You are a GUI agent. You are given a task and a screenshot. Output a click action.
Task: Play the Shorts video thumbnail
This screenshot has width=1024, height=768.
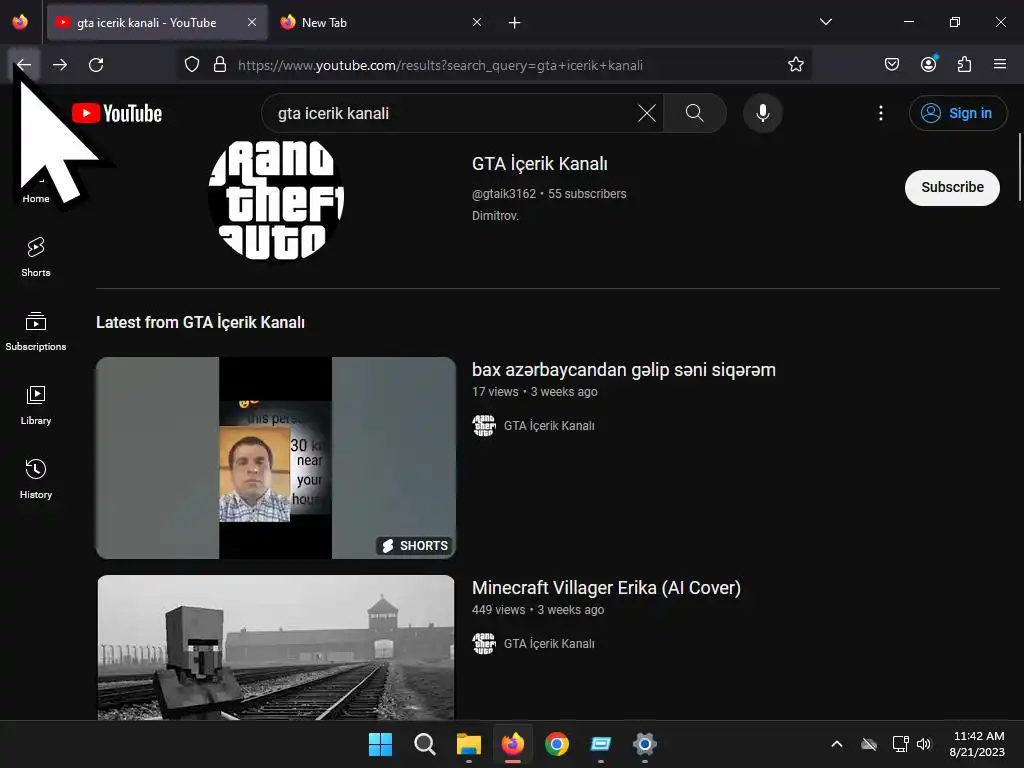click(x=276, y=458)
